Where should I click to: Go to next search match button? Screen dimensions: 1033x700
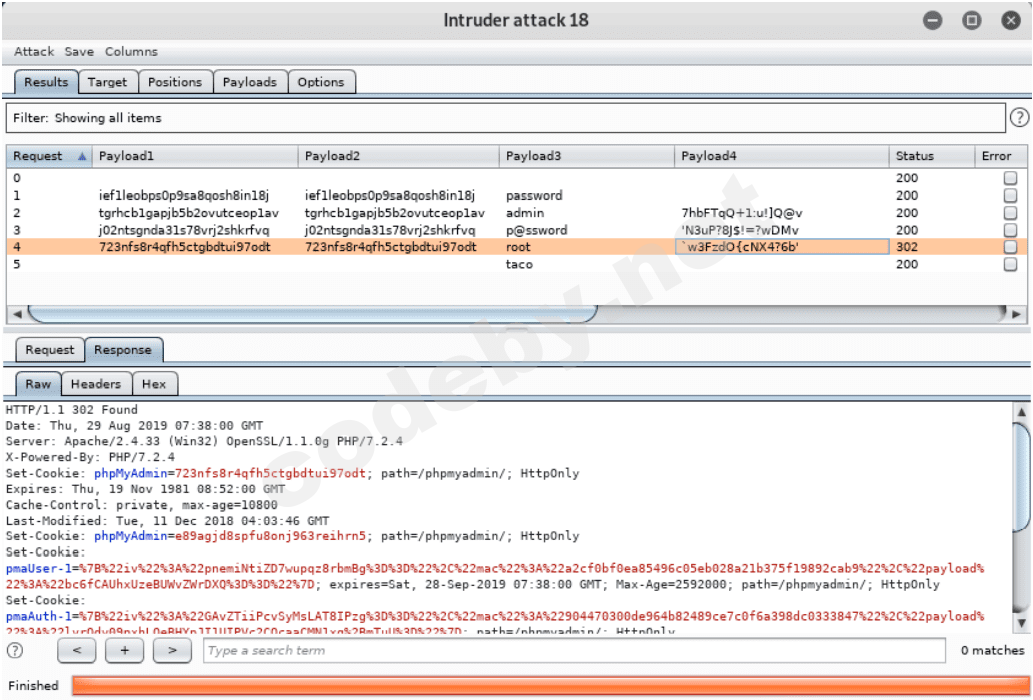tap(172, 651)
